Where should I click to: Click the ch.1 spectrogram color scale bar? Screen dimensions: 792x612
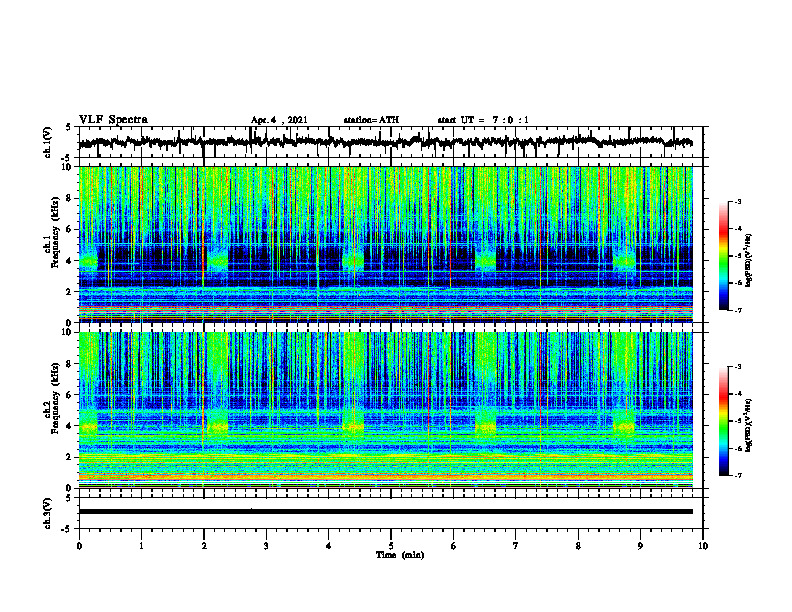723,256
